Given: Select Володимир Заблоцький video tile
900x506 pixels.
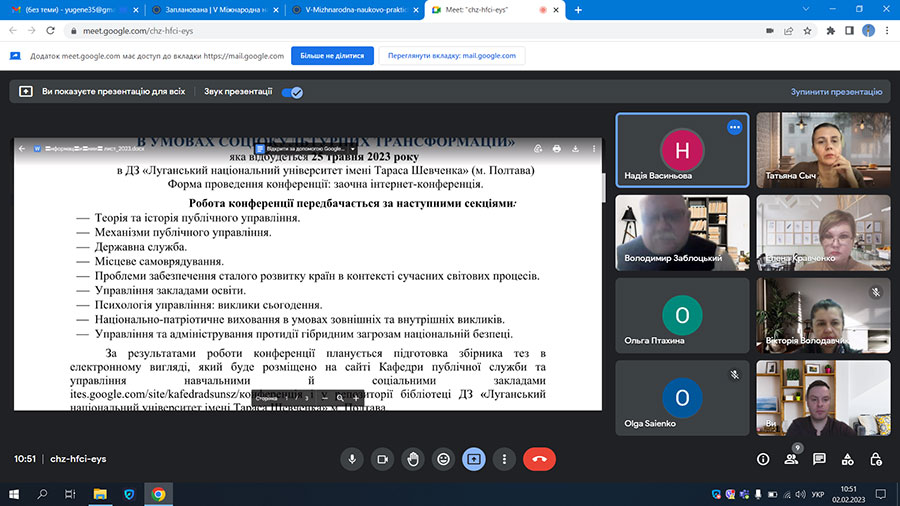Looking at the screenshot, I should pos(682,232).
